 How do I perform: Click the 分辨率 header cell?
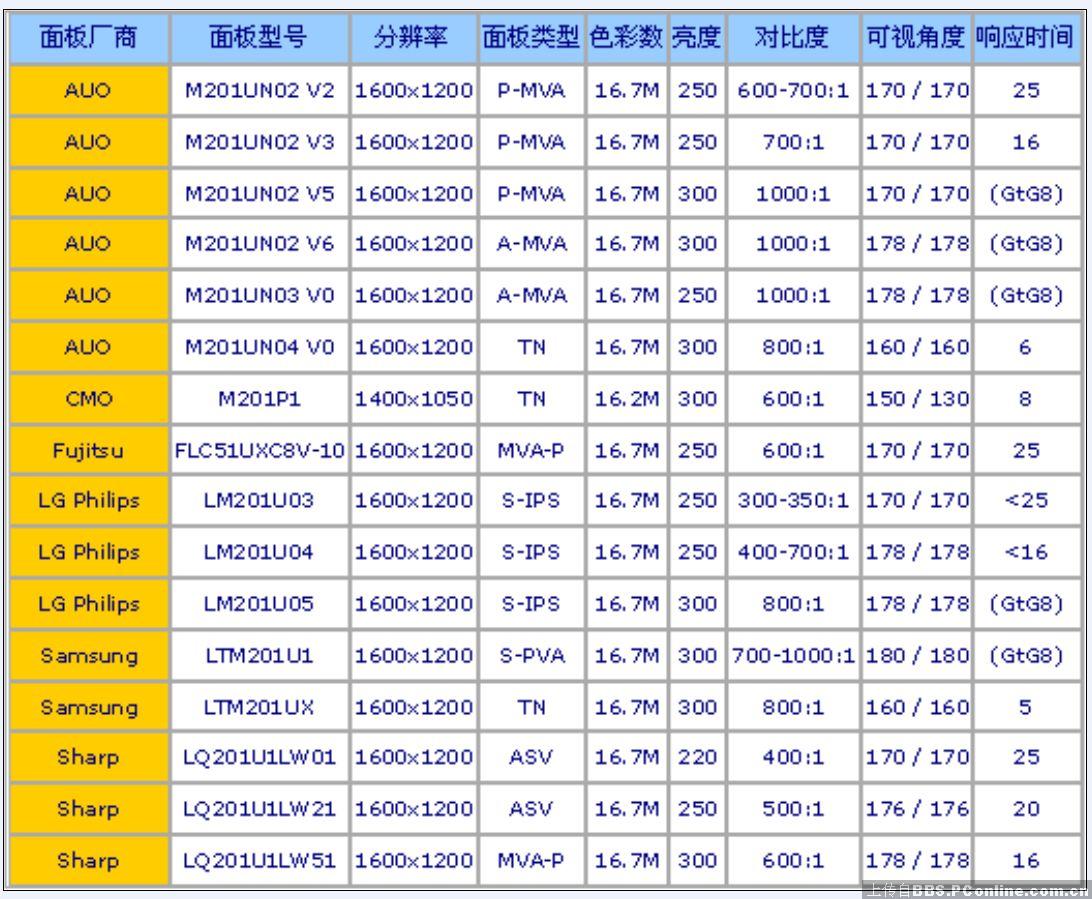(413, 38)
